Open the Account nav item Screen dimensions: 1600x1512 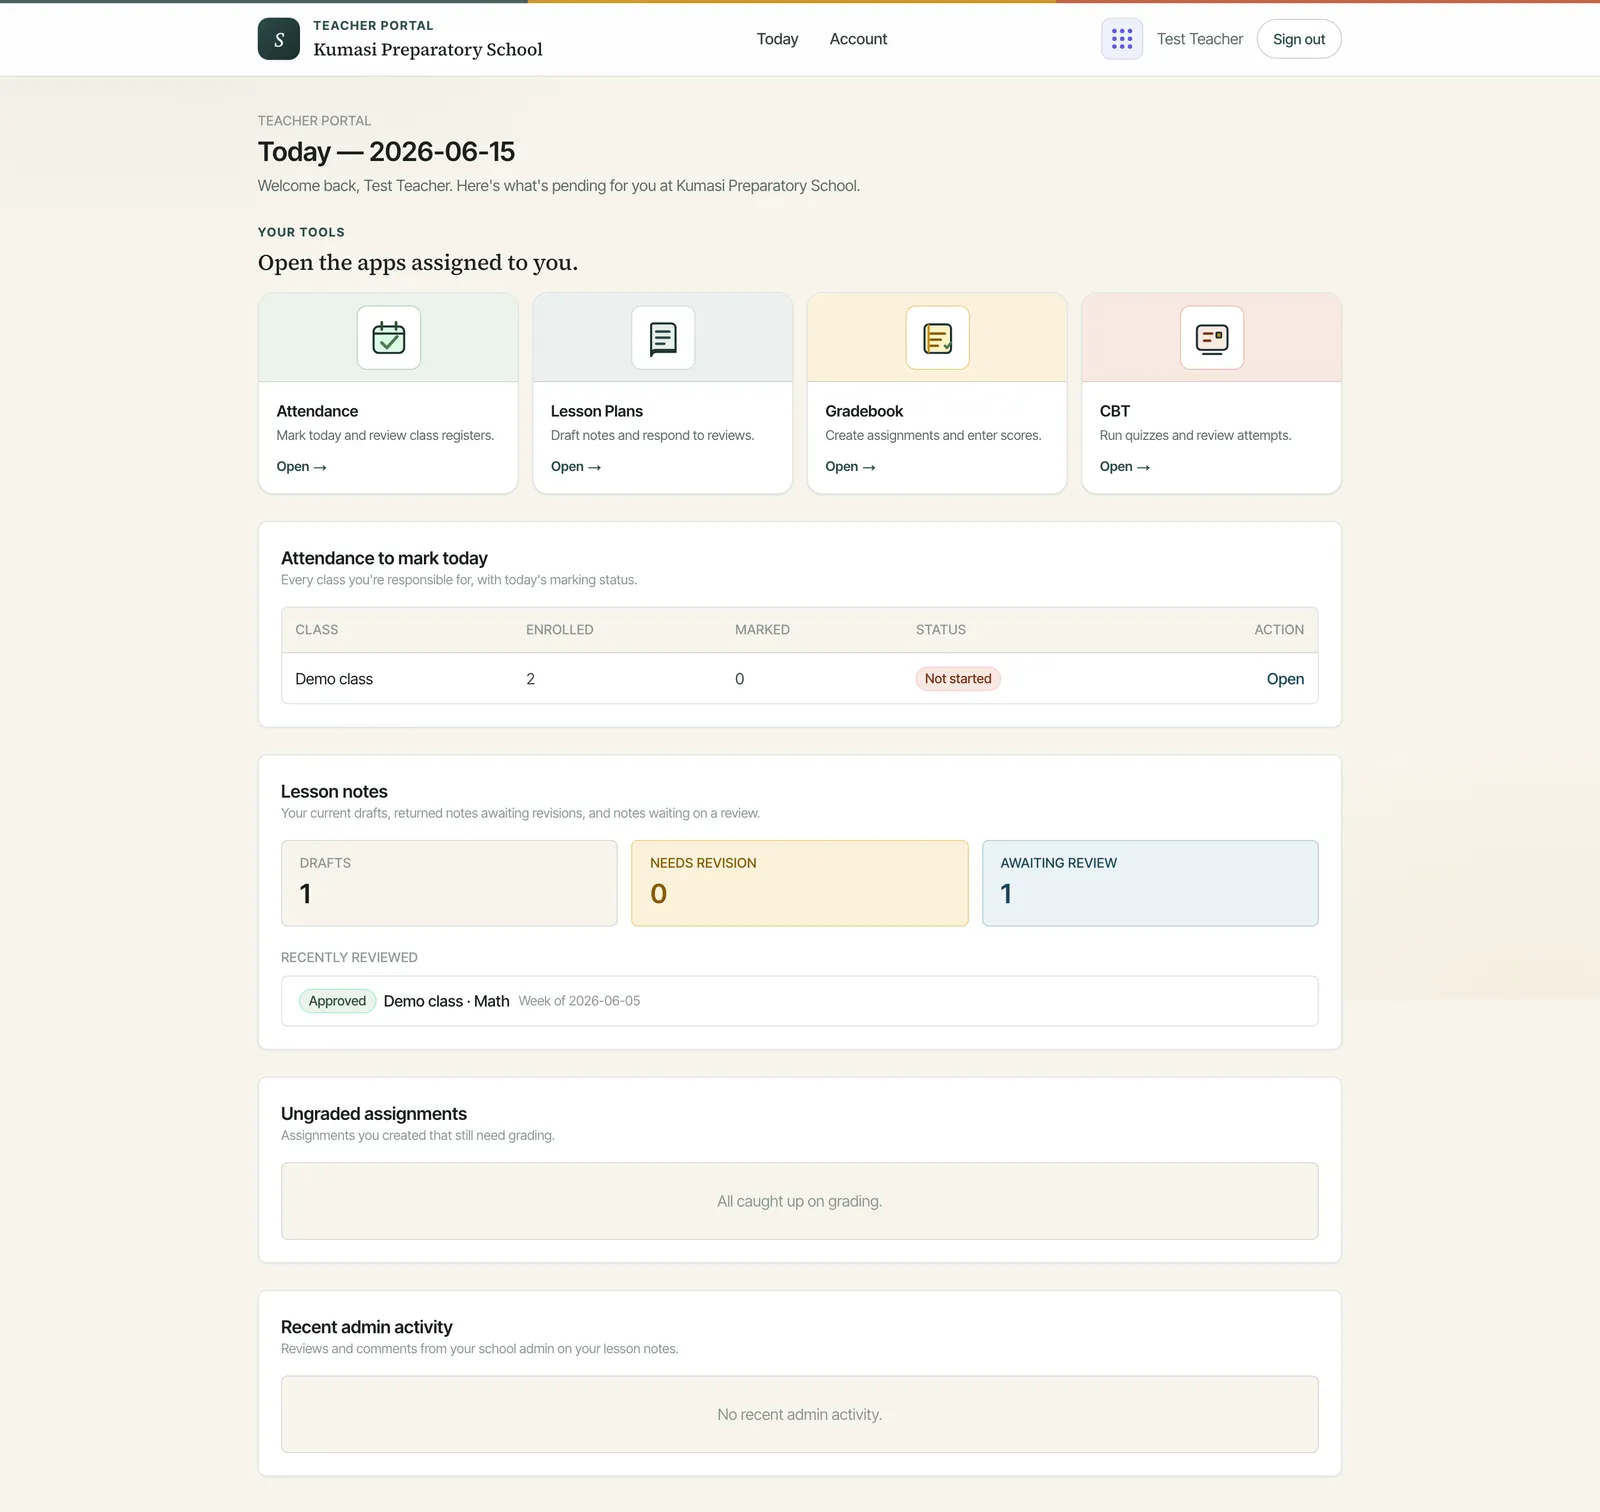tap(858, 39)
